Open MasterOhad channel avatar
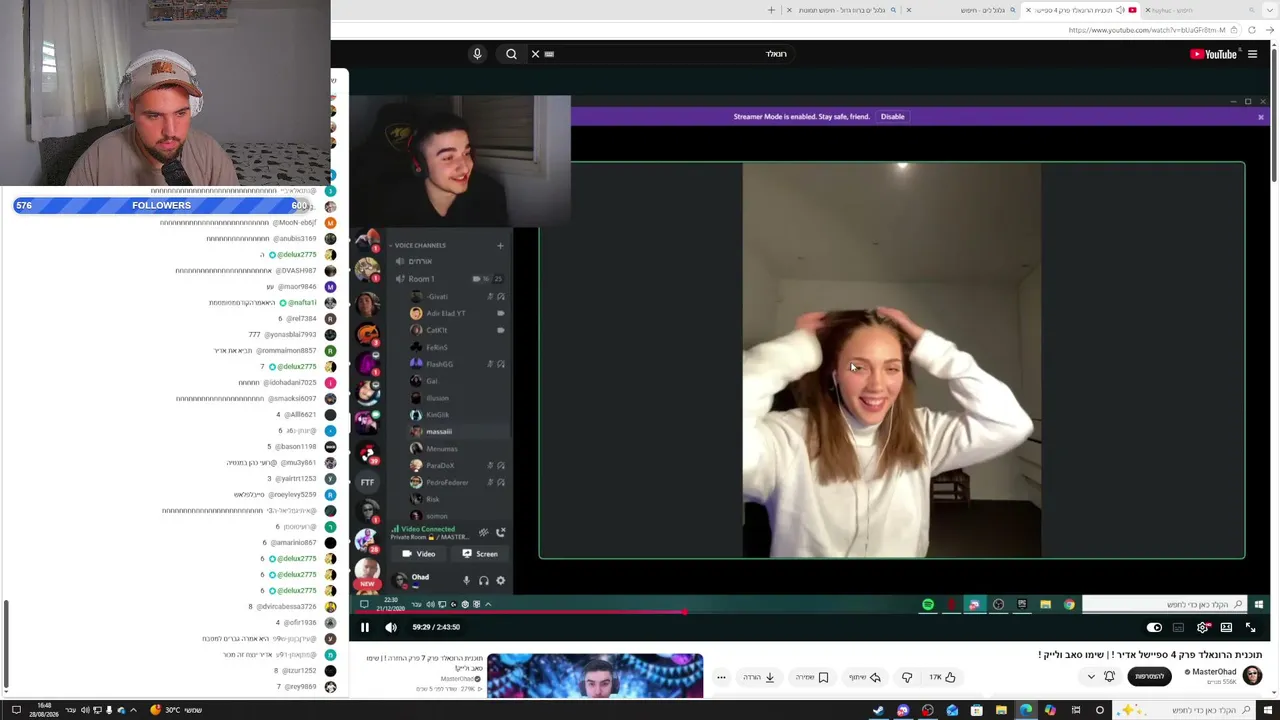This screenshot has height=720, width=1280. coord(1252,676)
